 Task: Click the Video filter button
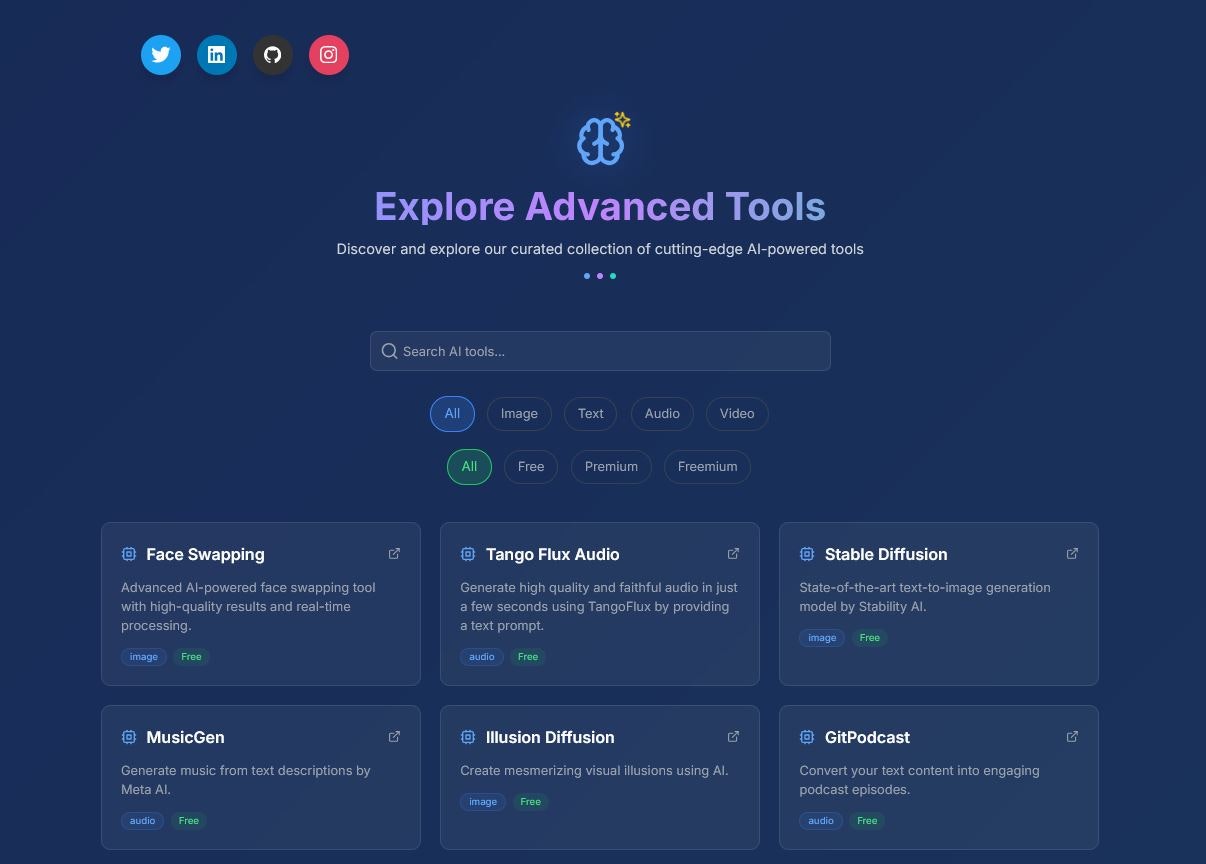click(x=737, y=413)
